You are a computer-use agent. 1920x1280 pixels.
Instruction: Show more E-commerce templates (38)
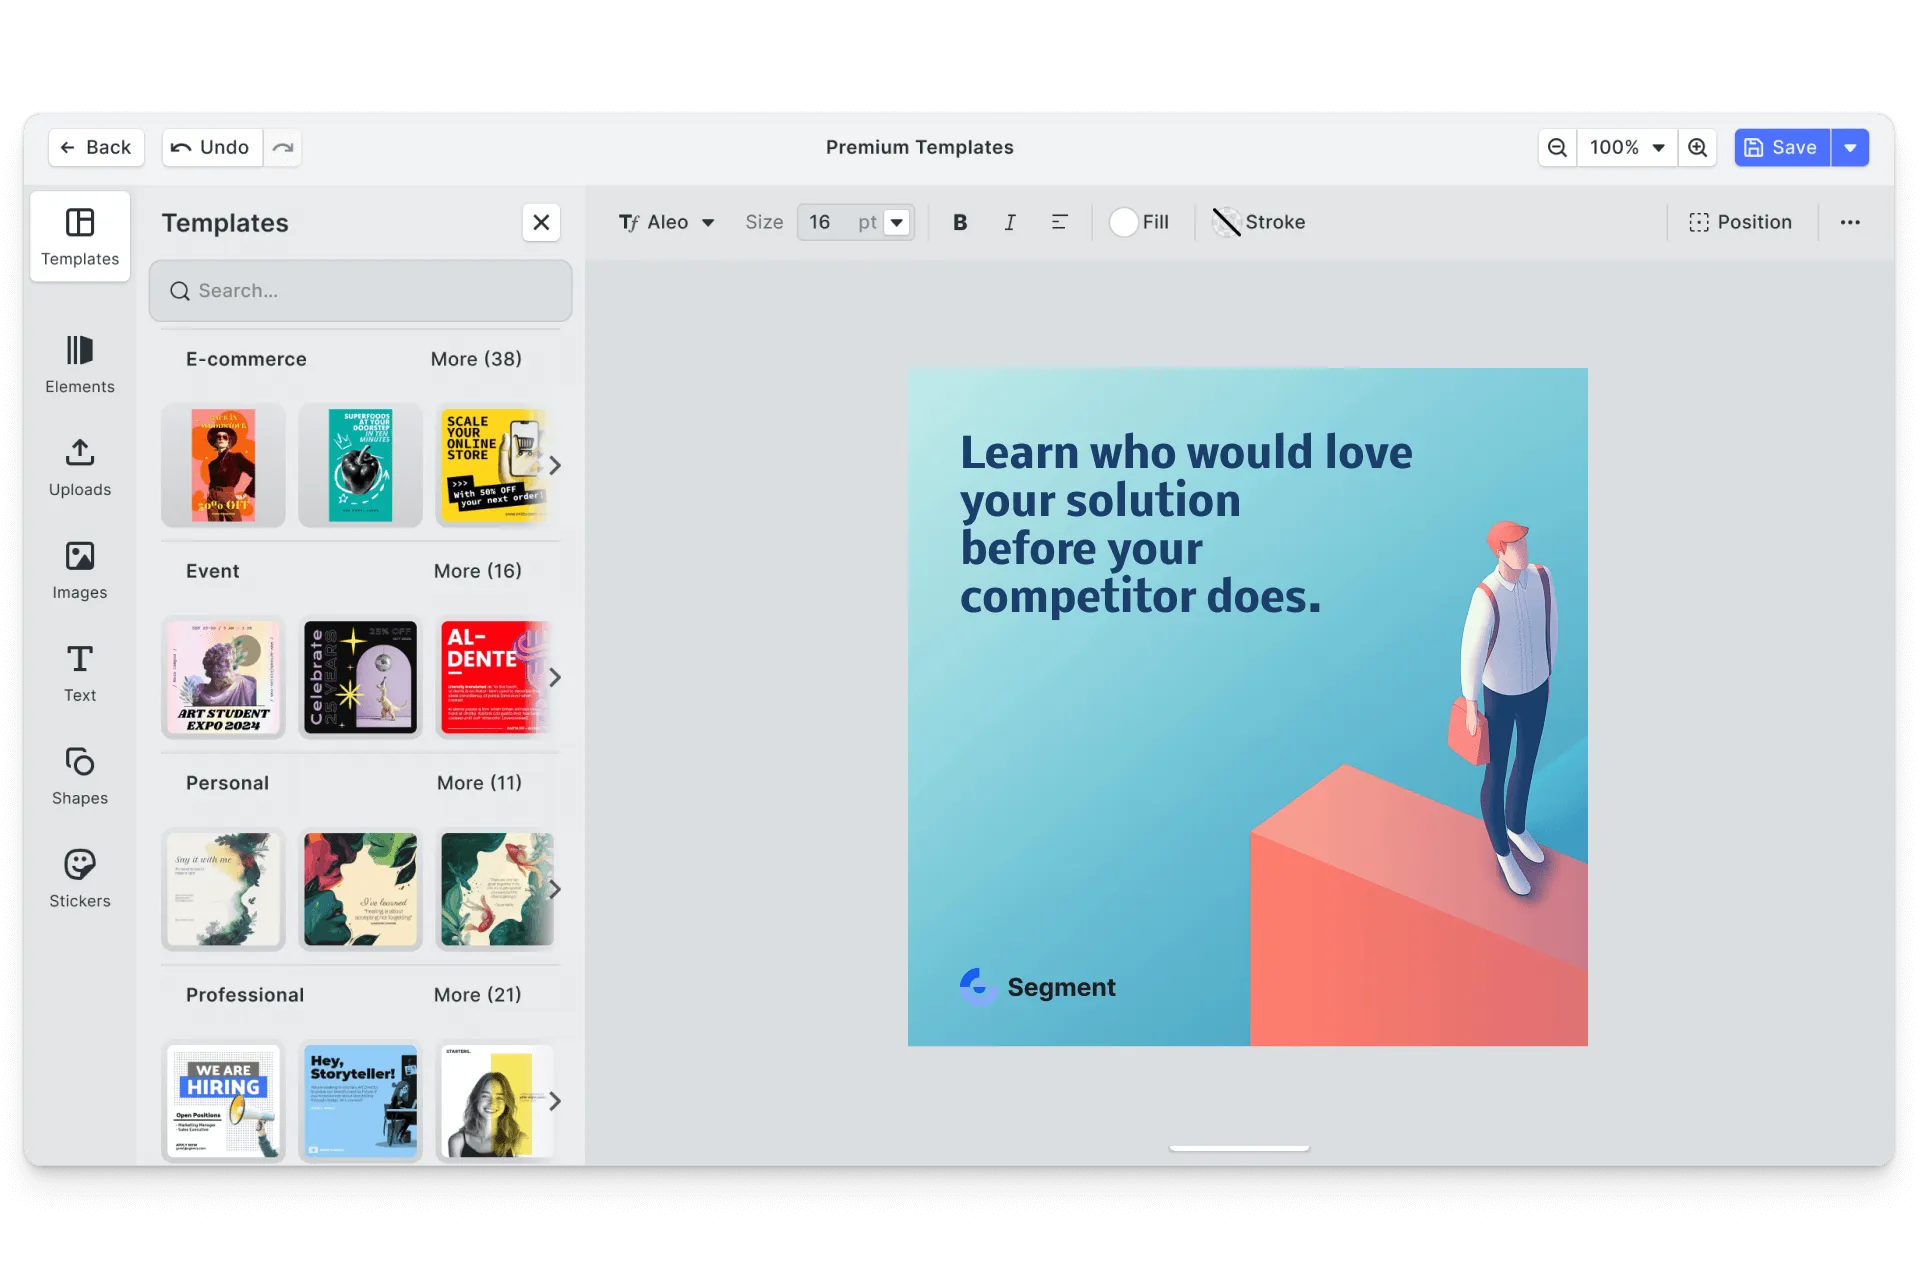[476, 359]
